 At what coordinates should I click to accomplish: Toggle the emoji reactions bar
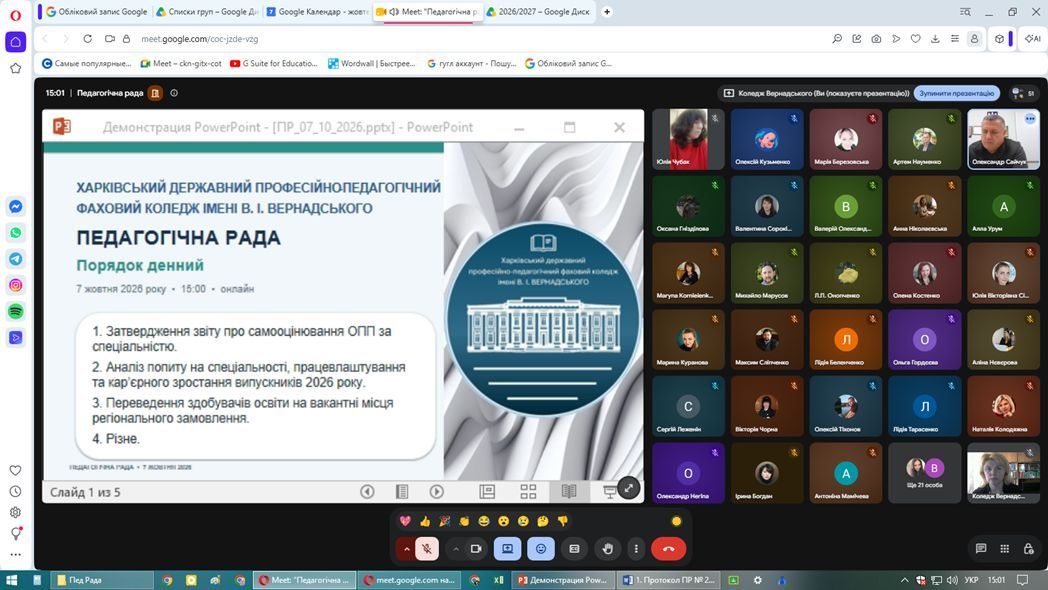pyautogui.click(x=541, y=549)
